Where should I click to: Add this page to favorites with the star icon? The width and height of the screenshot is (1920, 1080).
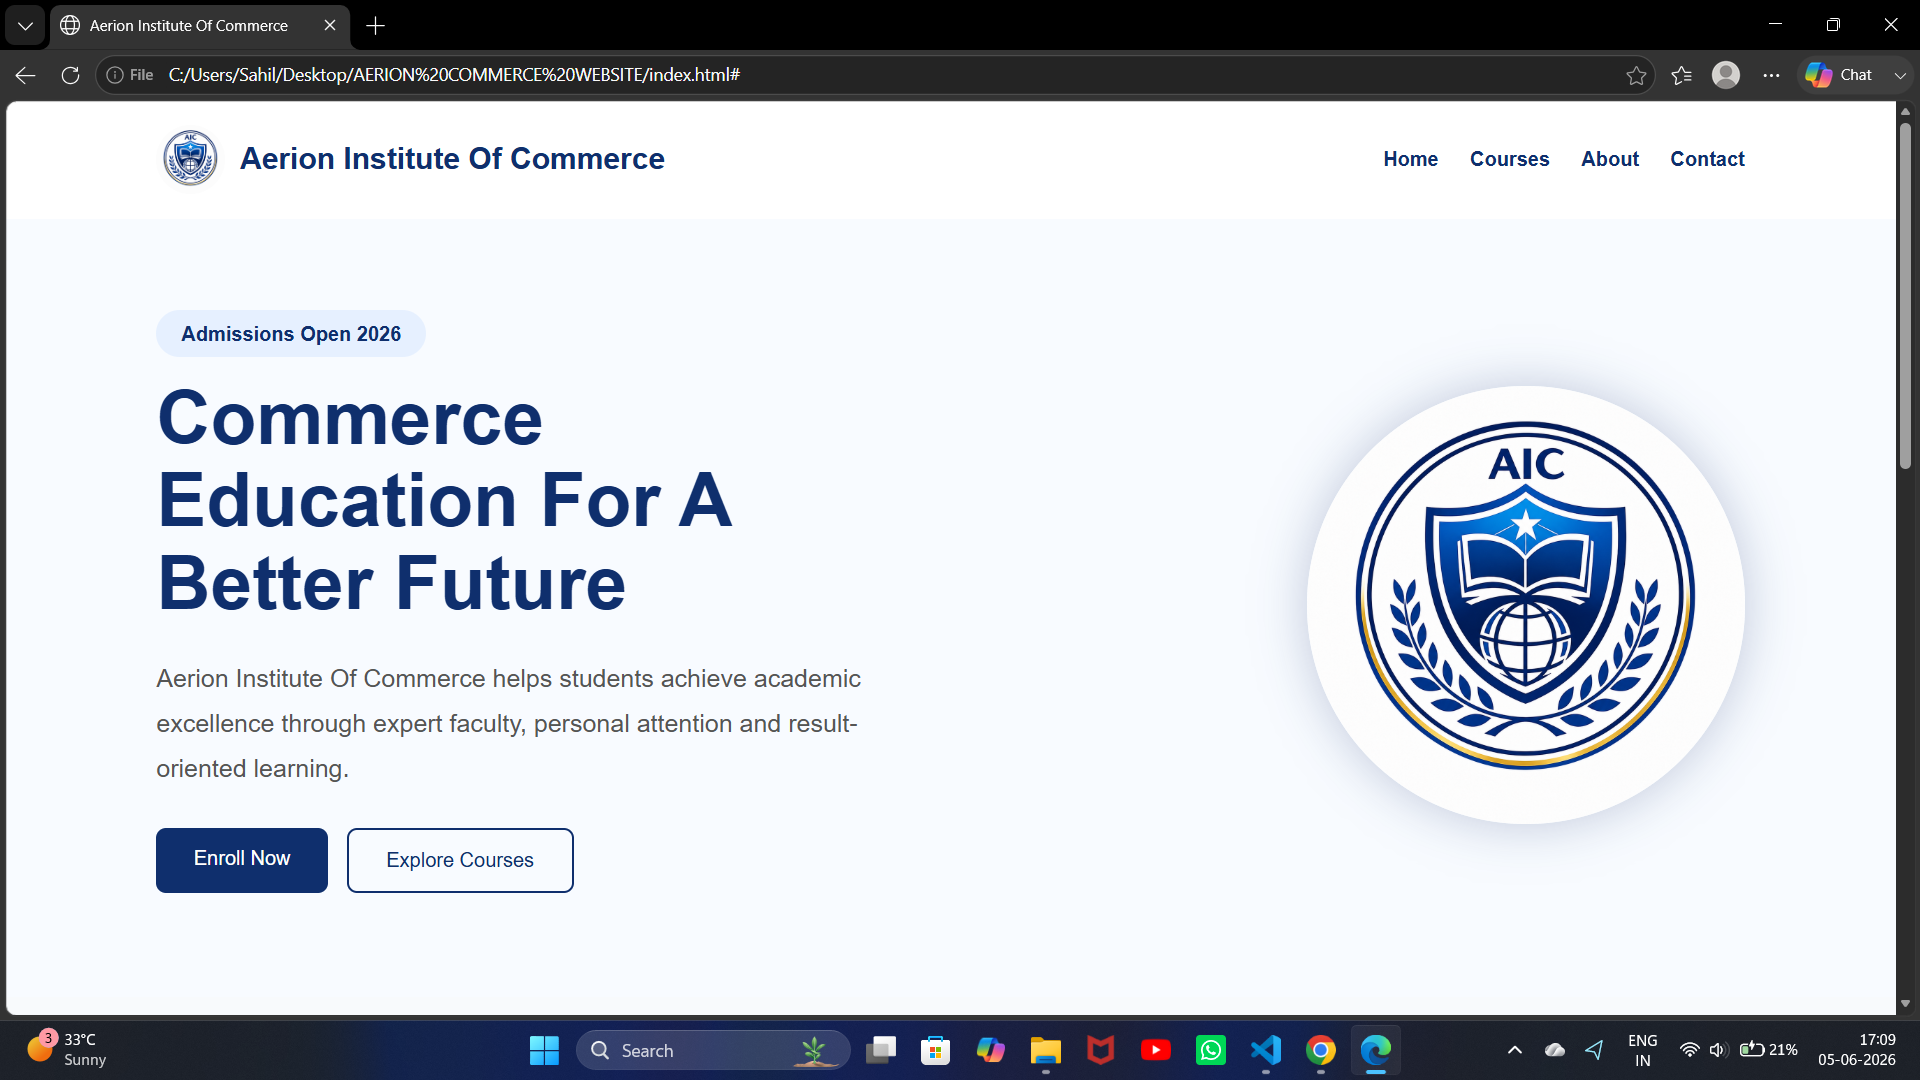[1636, 75]
